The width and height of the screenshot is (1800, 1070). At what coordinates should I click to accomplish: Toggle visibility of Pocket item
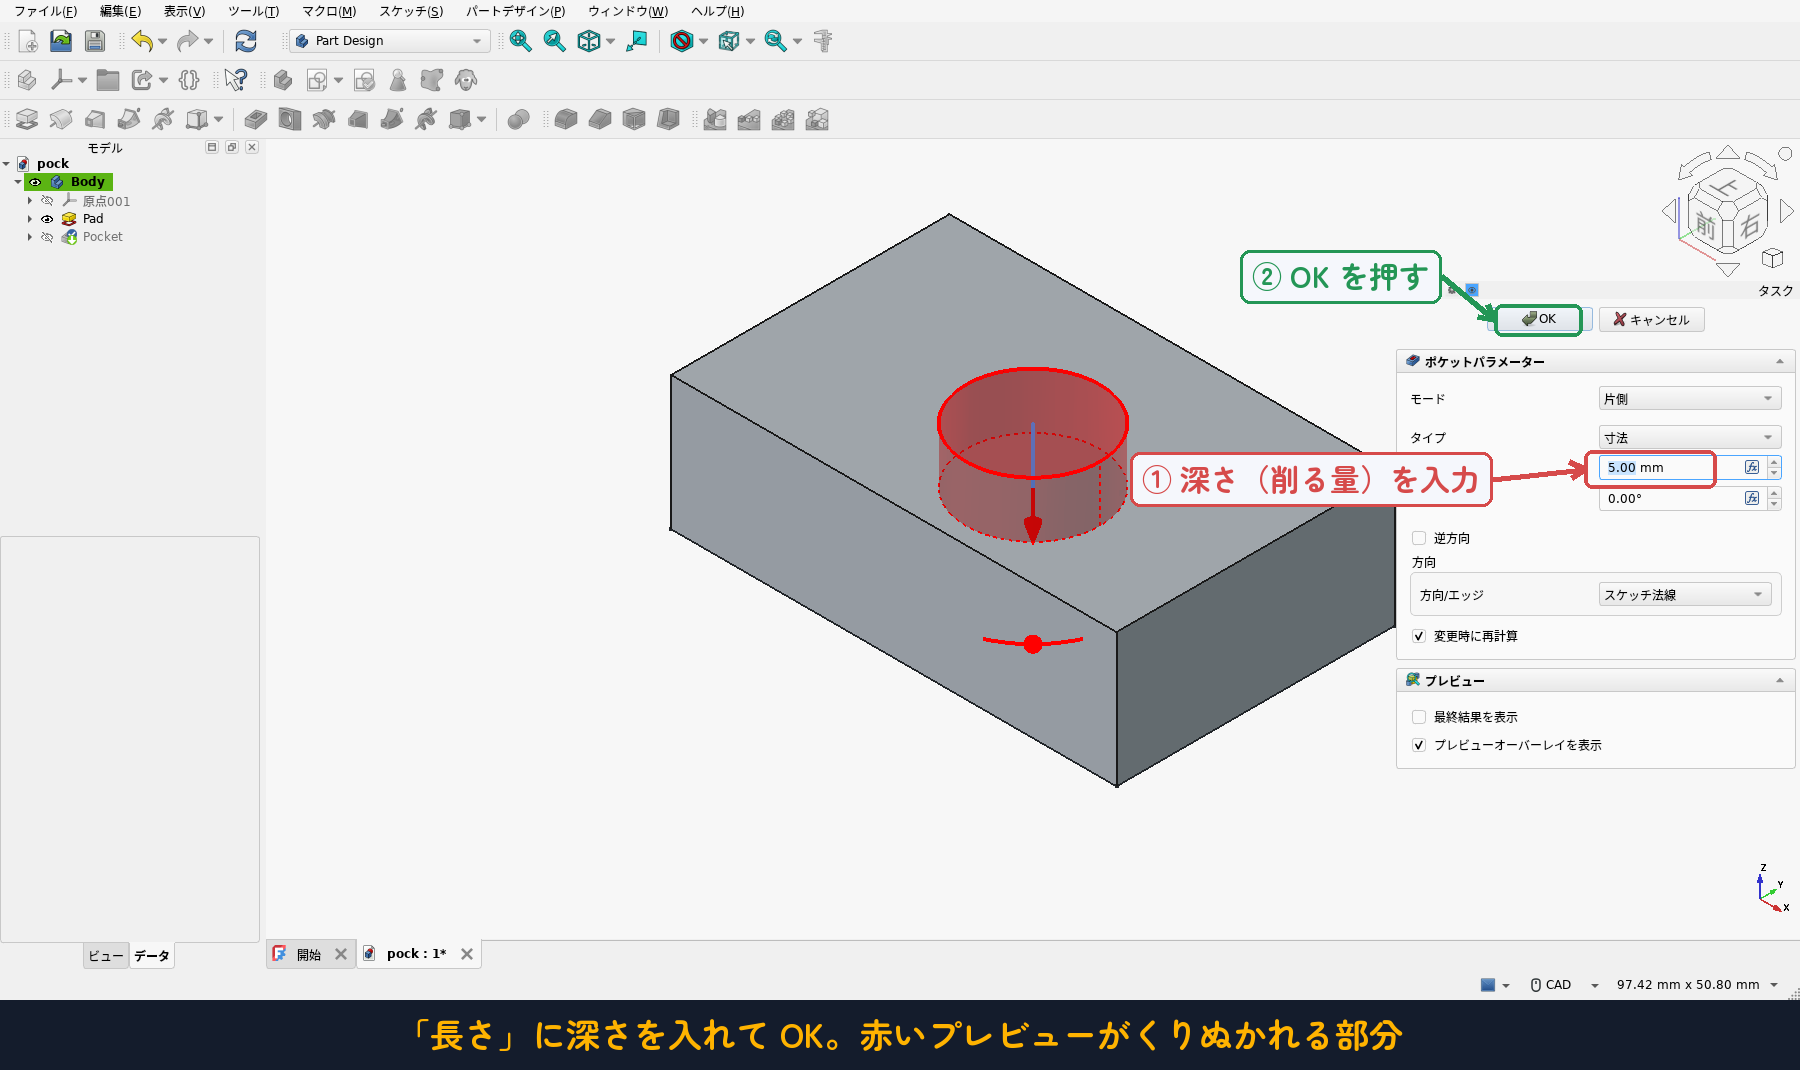(x=47, y=237)
